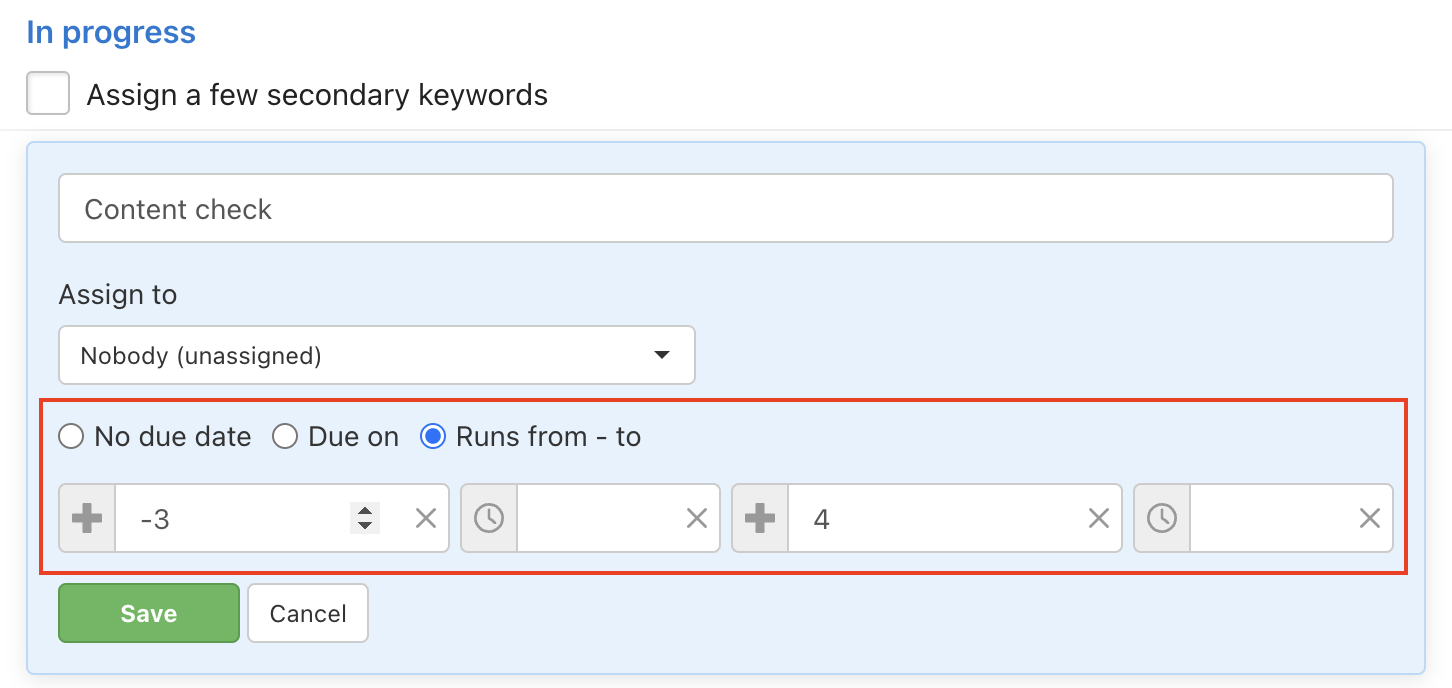Clear the end value 4
The height and width of the screenshot is (688, 1452).
point(1099,518)
